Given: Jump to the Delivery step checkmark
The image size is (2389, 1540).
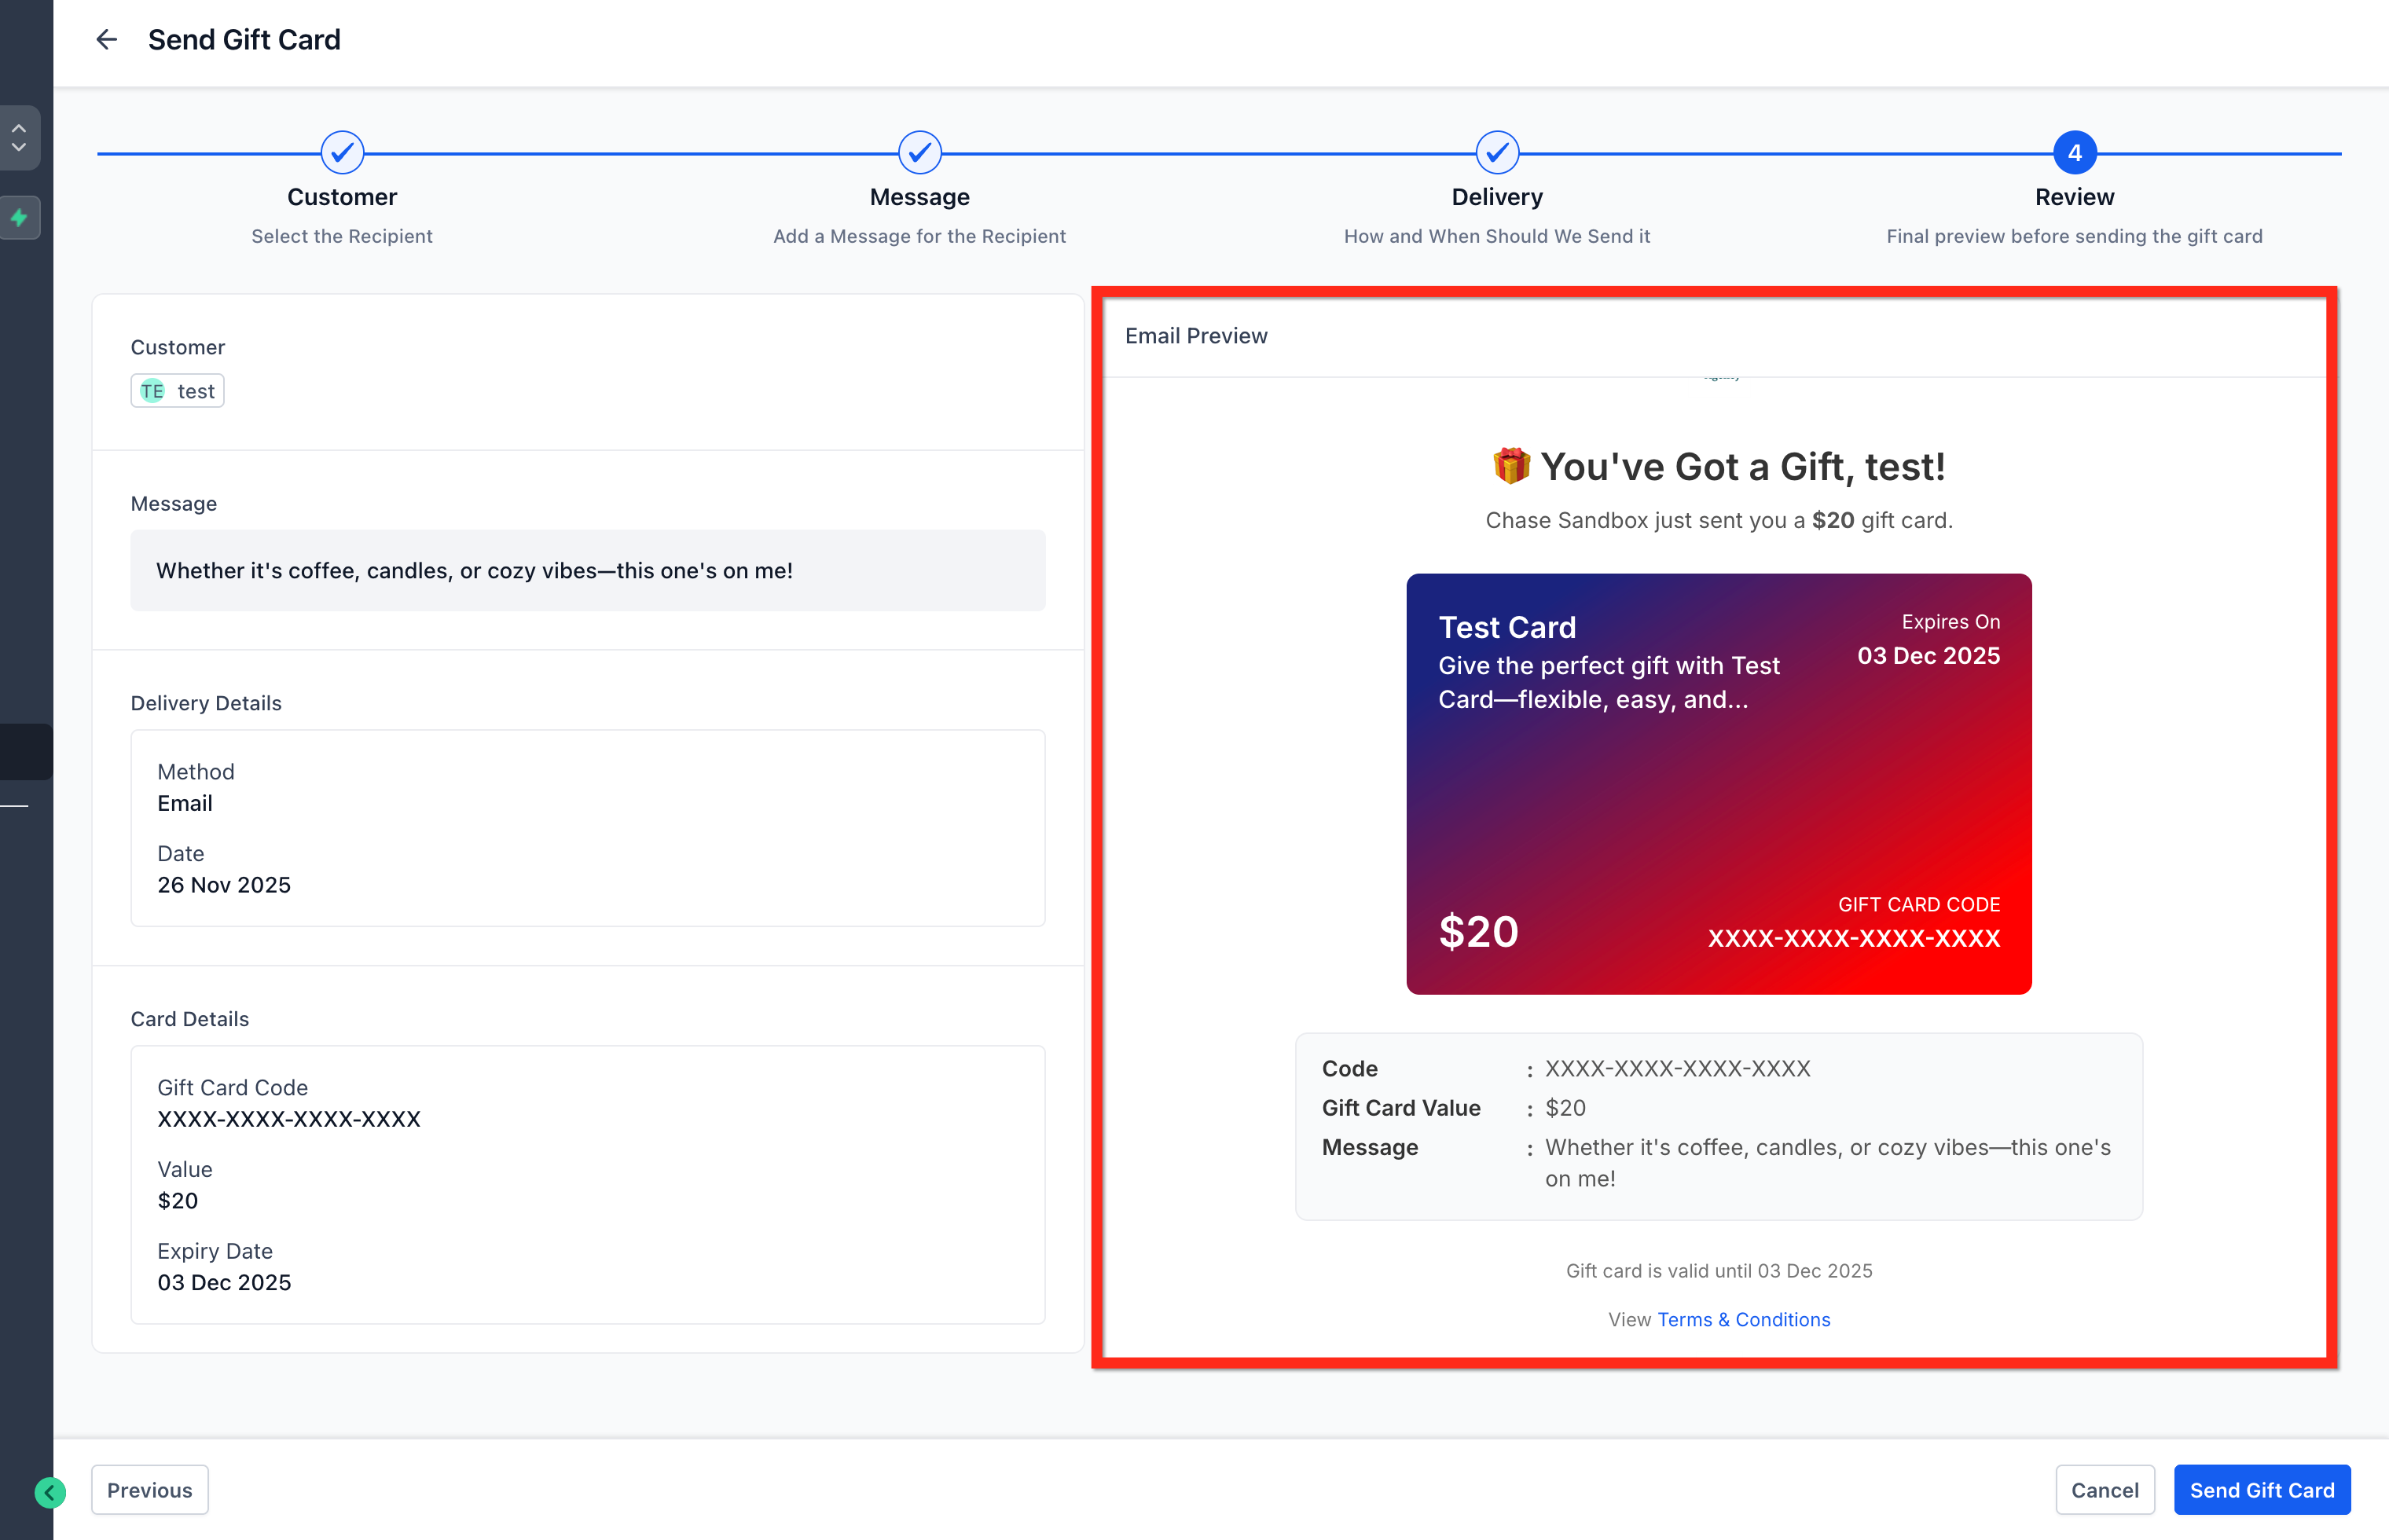Looking at the screenshot, I should click(x=1497, y=153).
